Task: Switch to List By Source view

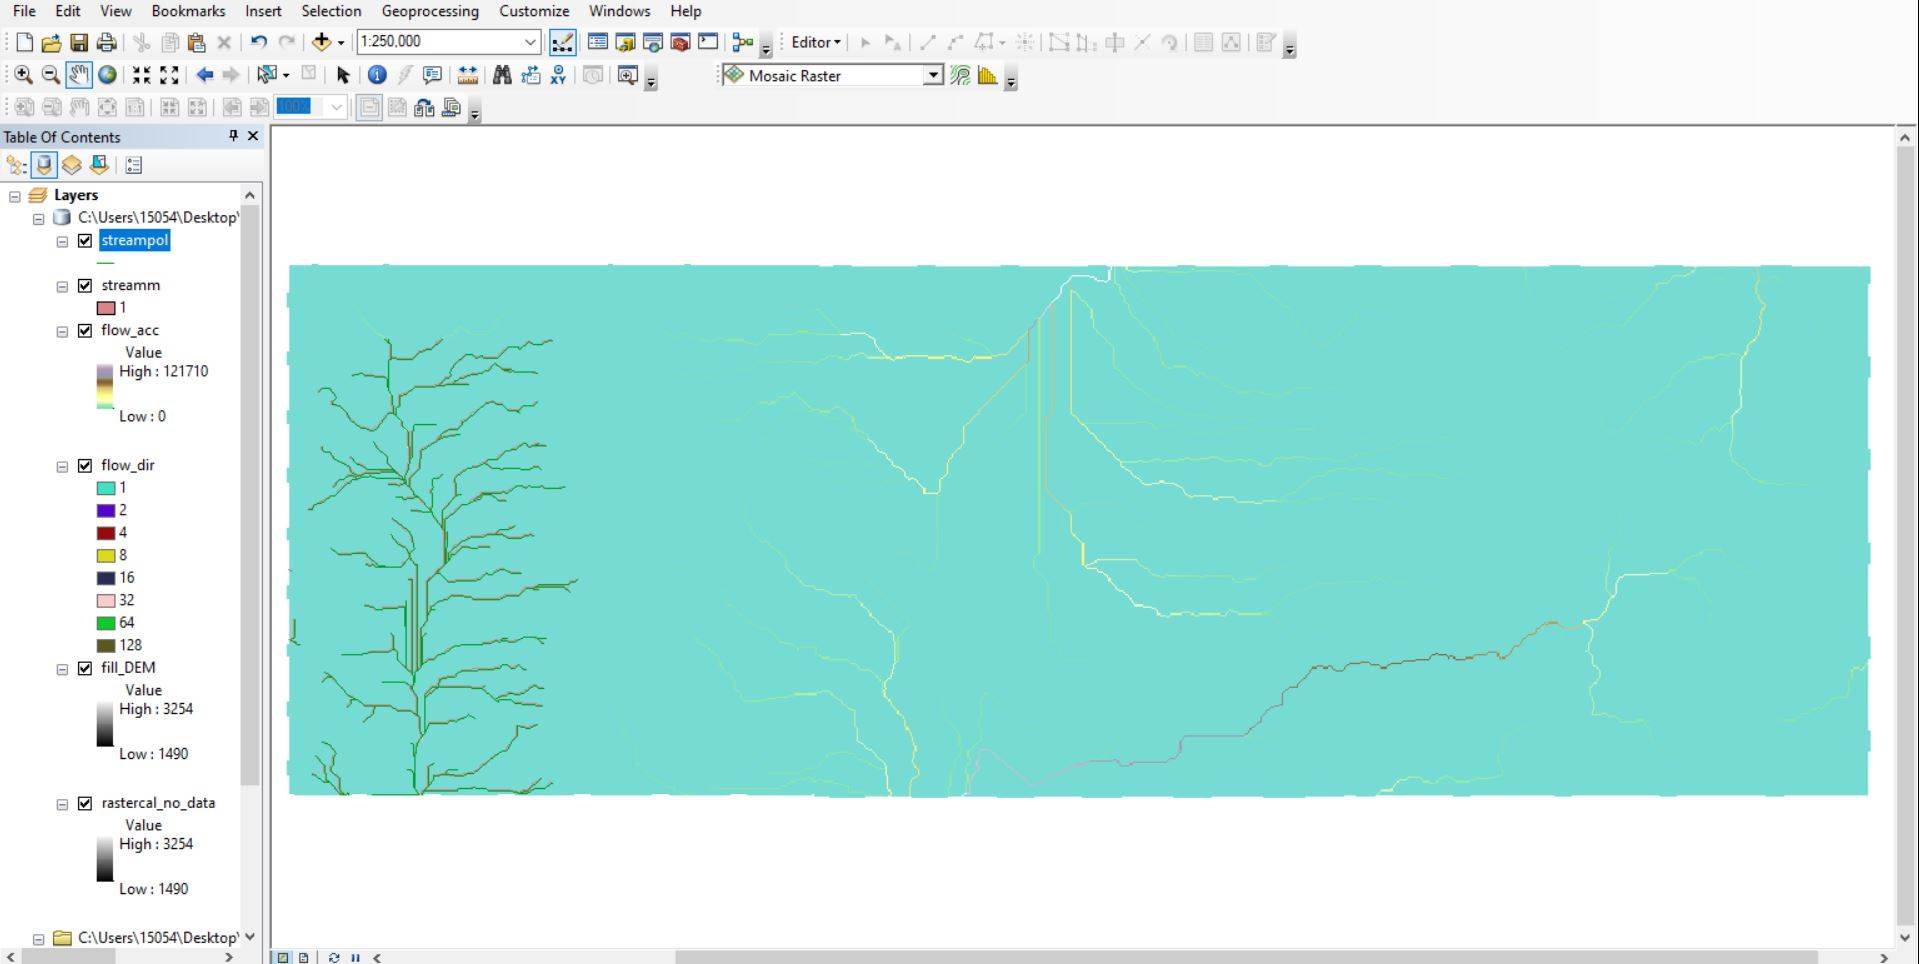Action: click(x=44, y=165)
